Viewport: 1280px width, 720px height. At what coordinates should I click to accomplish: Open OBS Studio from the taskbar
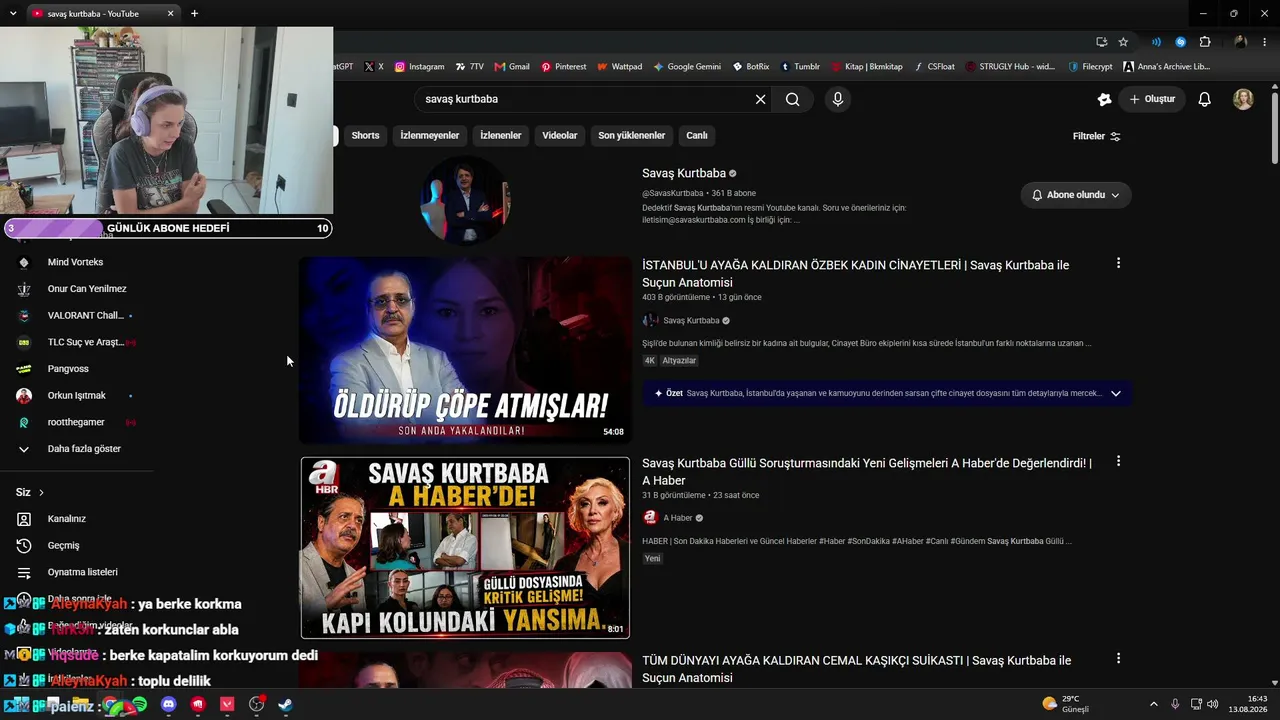point(256,704)
